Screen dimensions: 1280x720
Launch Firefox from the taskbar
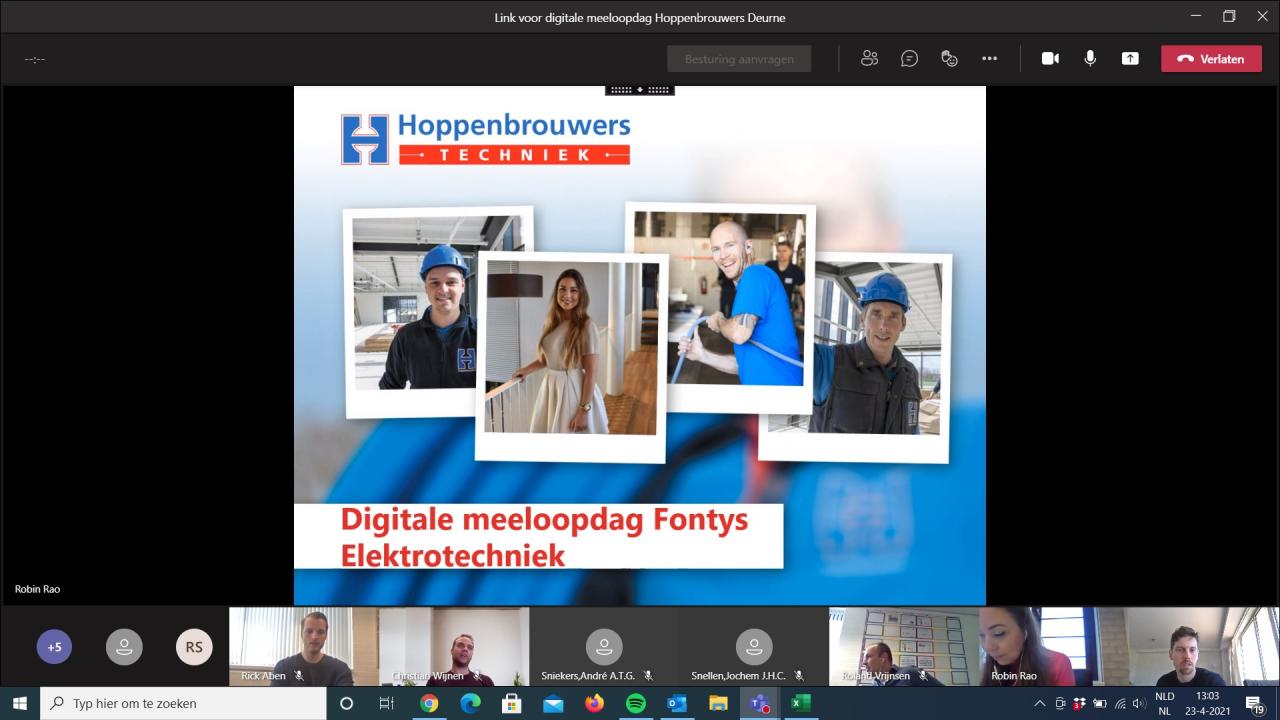pos(594,703)
